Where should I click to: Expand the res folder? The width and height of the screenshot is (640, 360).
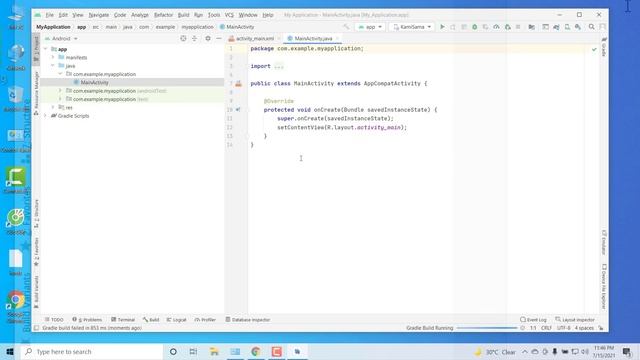pos(53,107)
